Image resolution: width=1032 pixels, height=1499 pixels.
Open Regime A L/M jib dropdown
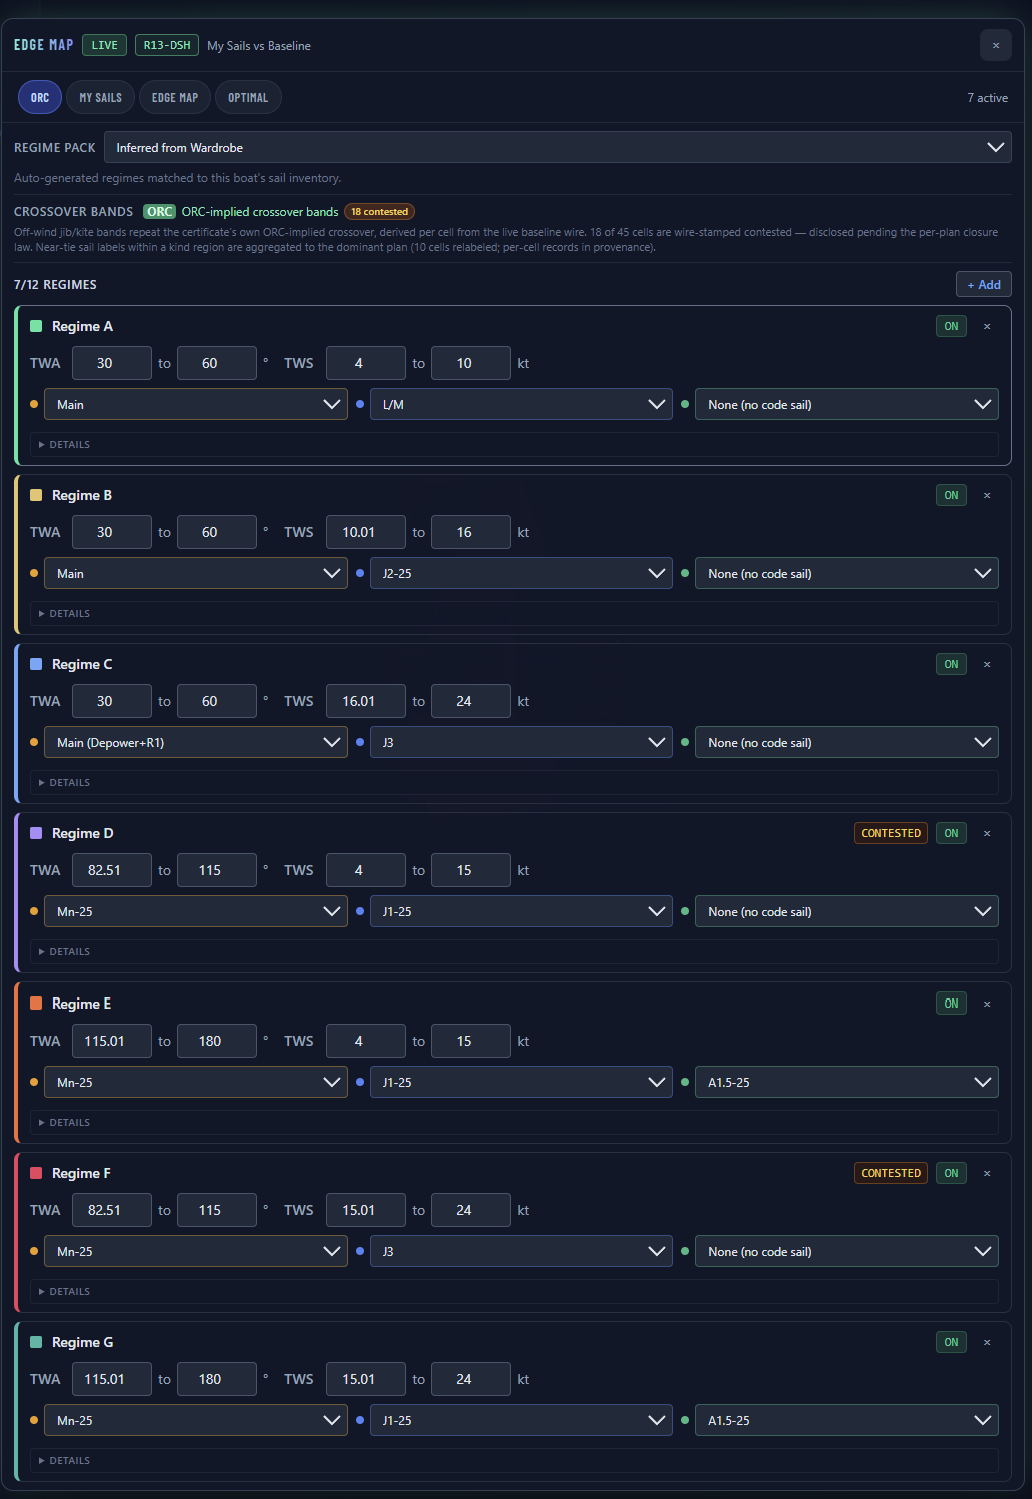pos(521,404)
